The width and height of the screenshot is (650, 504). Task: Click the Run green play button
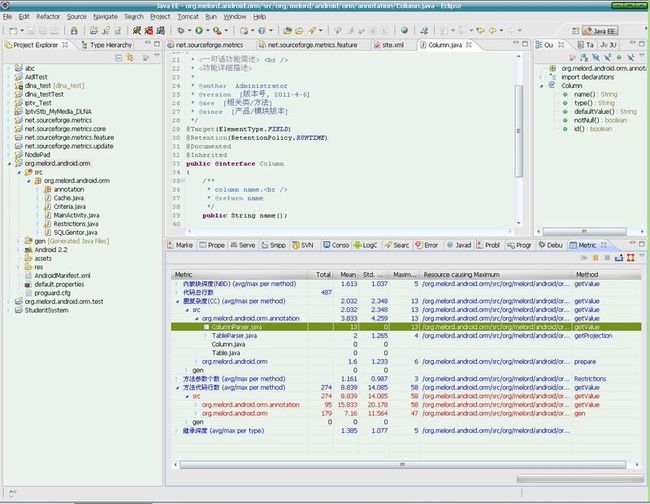(199, 31)
